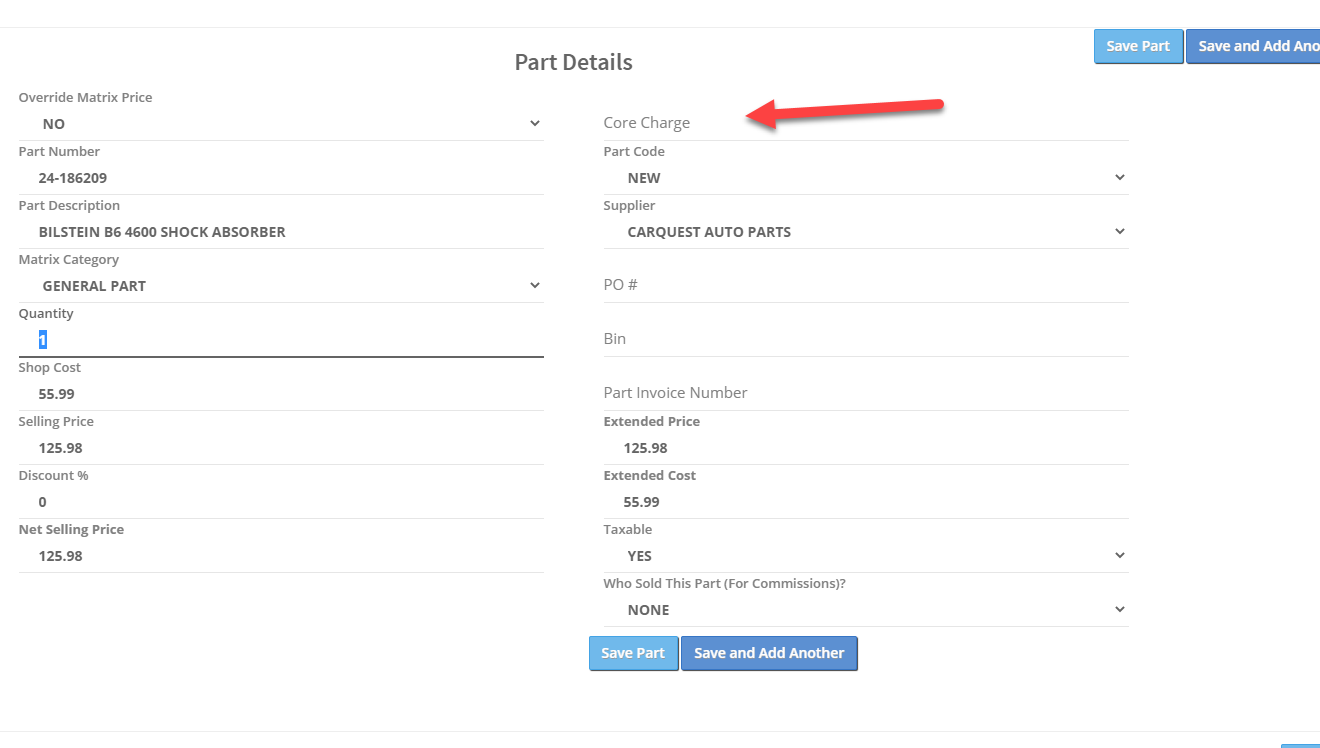Click the Shop Cost field

click(280, 394)
